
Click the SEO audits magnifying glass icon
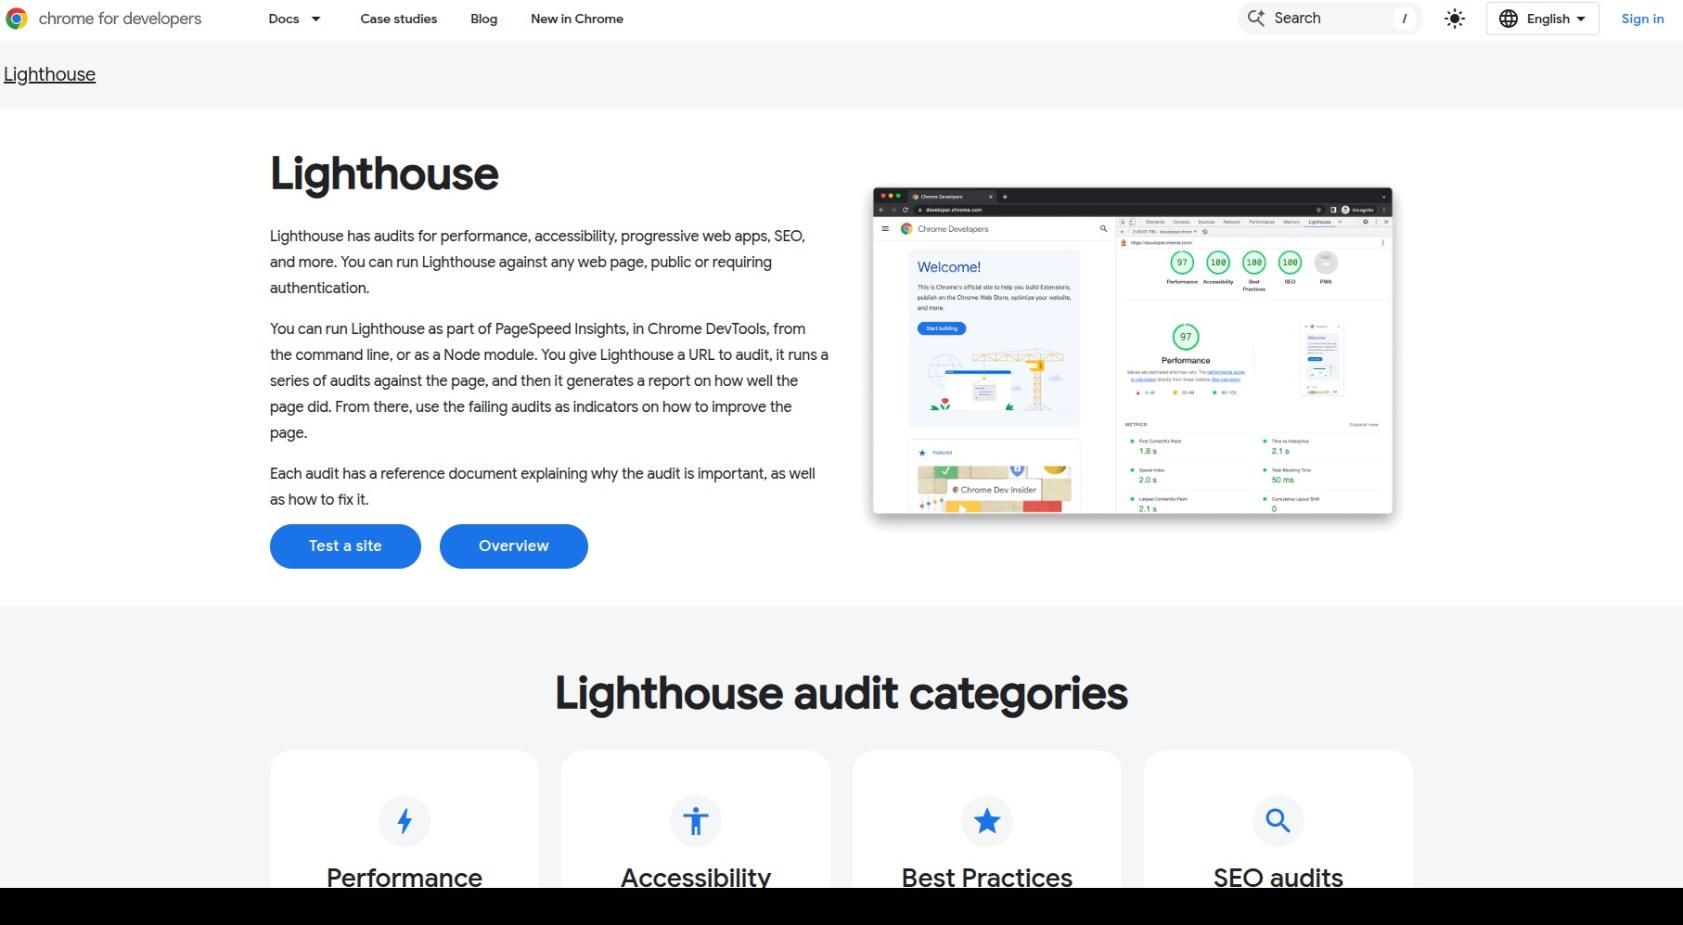[x=1277, y=820]
